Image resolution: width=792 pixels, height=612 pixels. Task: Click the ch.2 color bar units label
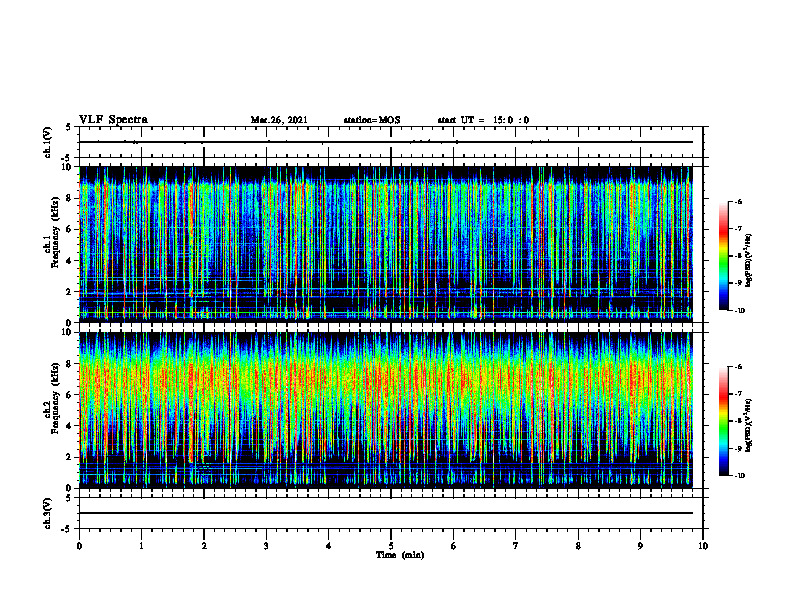pos(749,426)
